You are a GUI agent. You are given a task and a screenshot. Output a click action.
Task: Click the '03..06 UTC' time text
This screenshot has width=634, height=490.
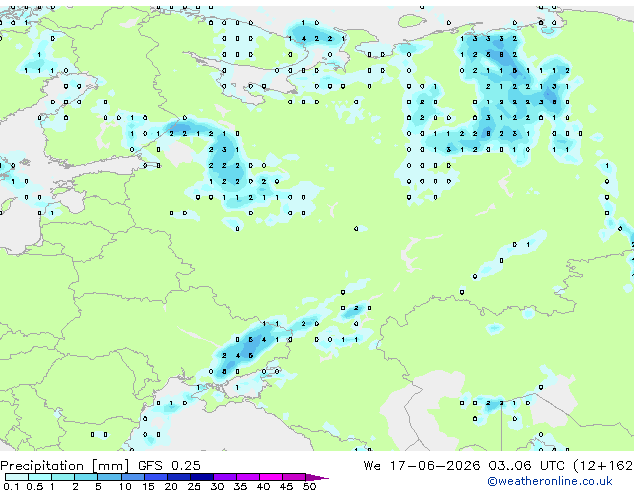526,466
